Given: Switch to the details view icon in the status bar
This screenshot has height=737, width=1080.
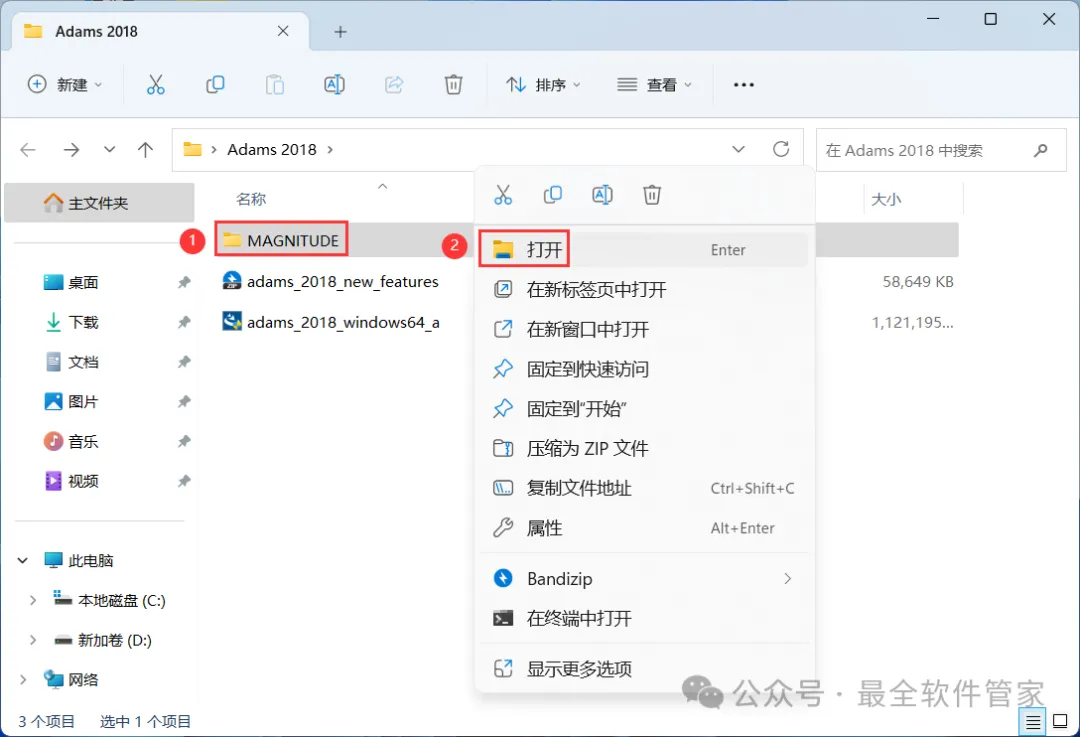Looking at the screenshot, I should pyautogui.click(x=1032, y=722).
